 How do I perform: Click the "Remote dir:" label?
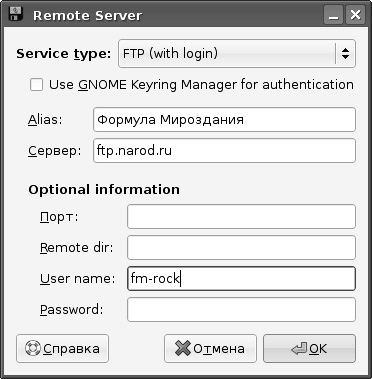coord(77,248)
